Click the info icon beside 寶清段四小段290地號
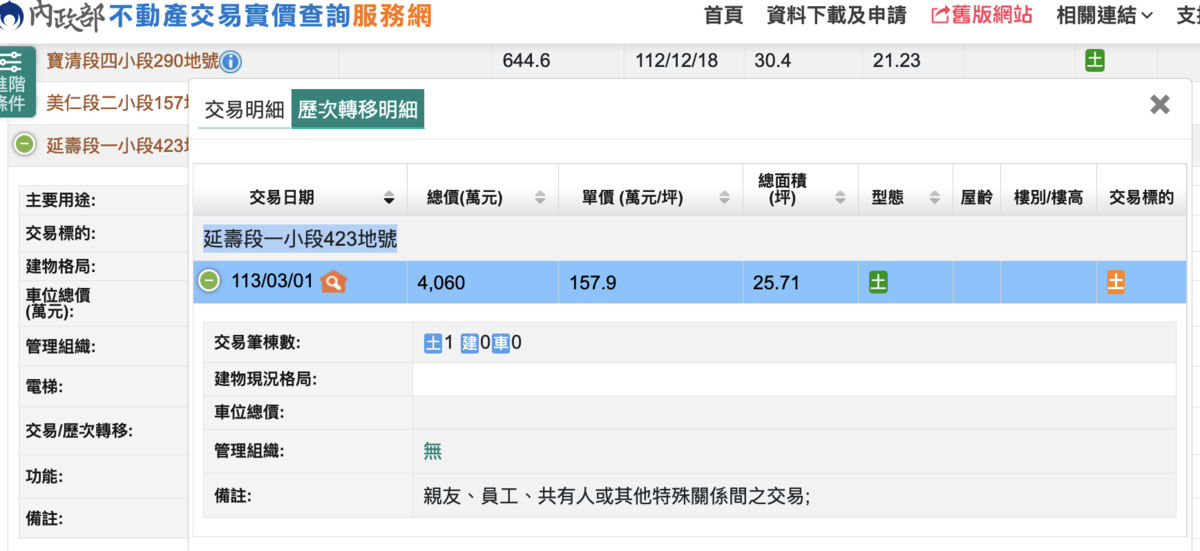This screenshot has height=551, width=1200. point(230,62)
